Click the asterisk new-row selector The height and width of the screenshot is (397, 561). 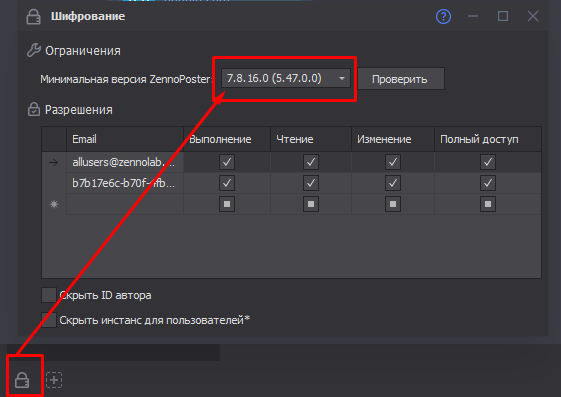[x=54, y=204]
